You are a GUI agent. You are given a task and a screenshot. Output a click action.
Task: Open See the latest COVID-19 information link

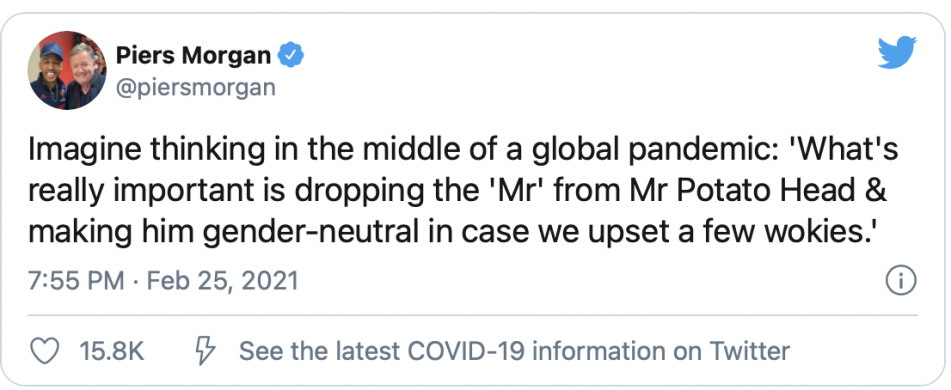pos(514,351)
